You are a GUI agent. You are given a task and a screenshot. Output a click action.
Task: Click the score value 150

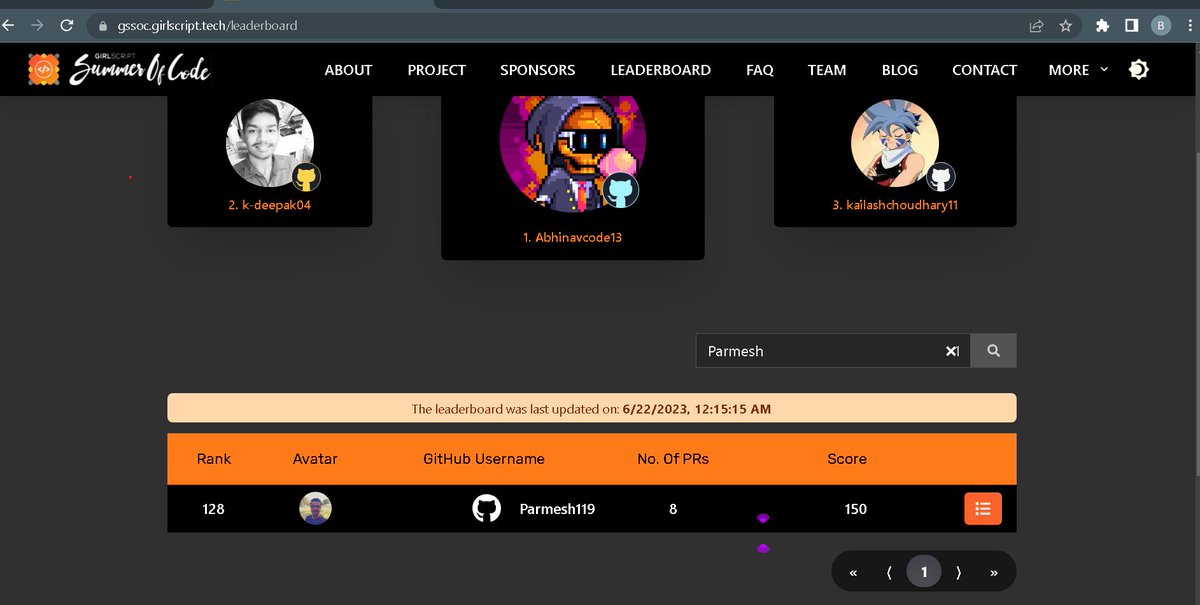855,509
